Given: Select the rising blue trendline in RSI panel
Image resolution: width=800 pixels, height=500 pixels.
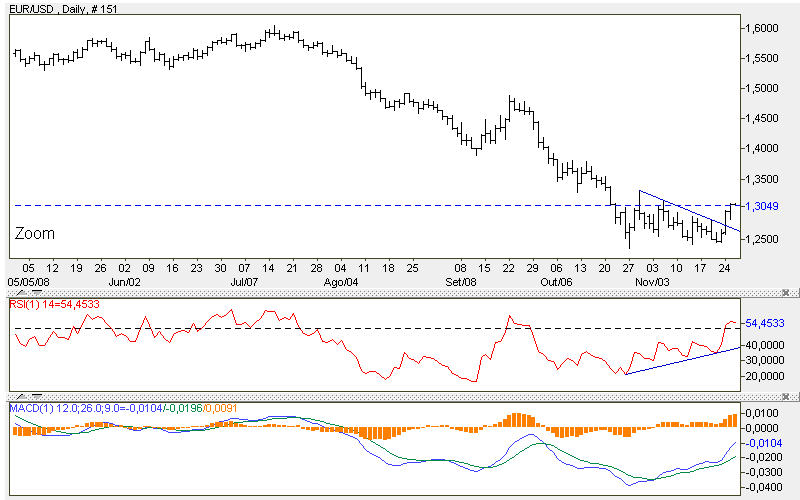Looking at the screenshot, I should [681, 361].
